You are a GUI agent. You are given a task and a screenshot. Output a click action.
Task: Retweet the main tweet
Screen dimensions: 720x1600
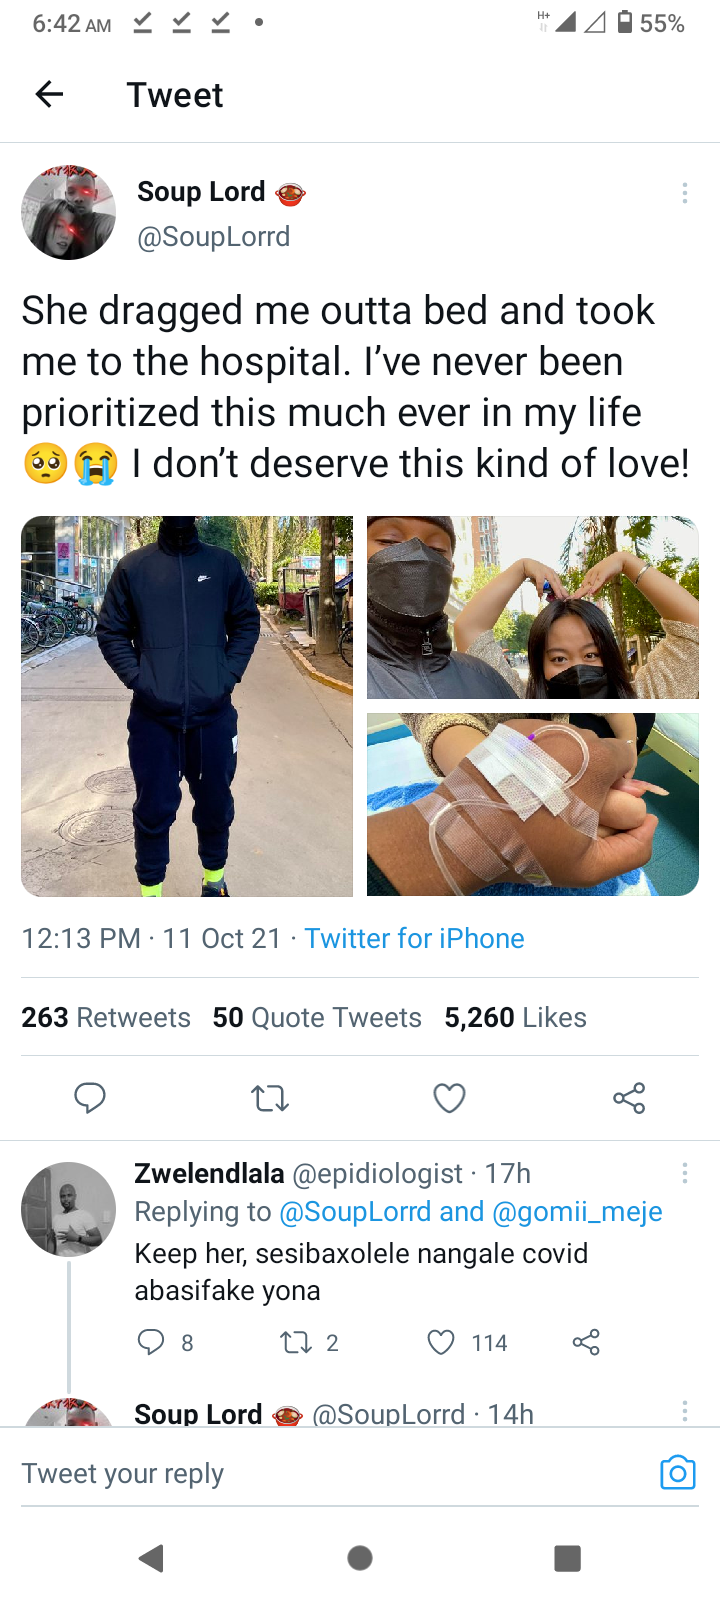click(270, 1099)
